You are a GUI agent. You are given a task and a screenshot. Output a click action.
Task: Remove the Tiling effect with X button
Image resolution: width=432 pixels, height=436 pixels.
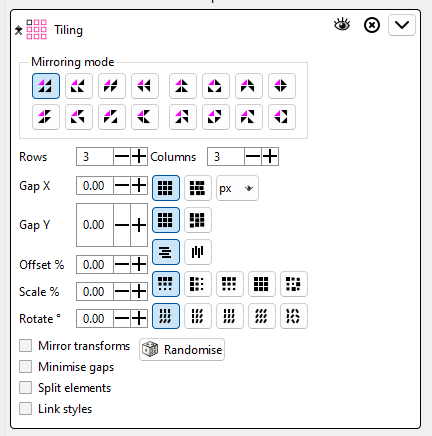tap(372, 25)
